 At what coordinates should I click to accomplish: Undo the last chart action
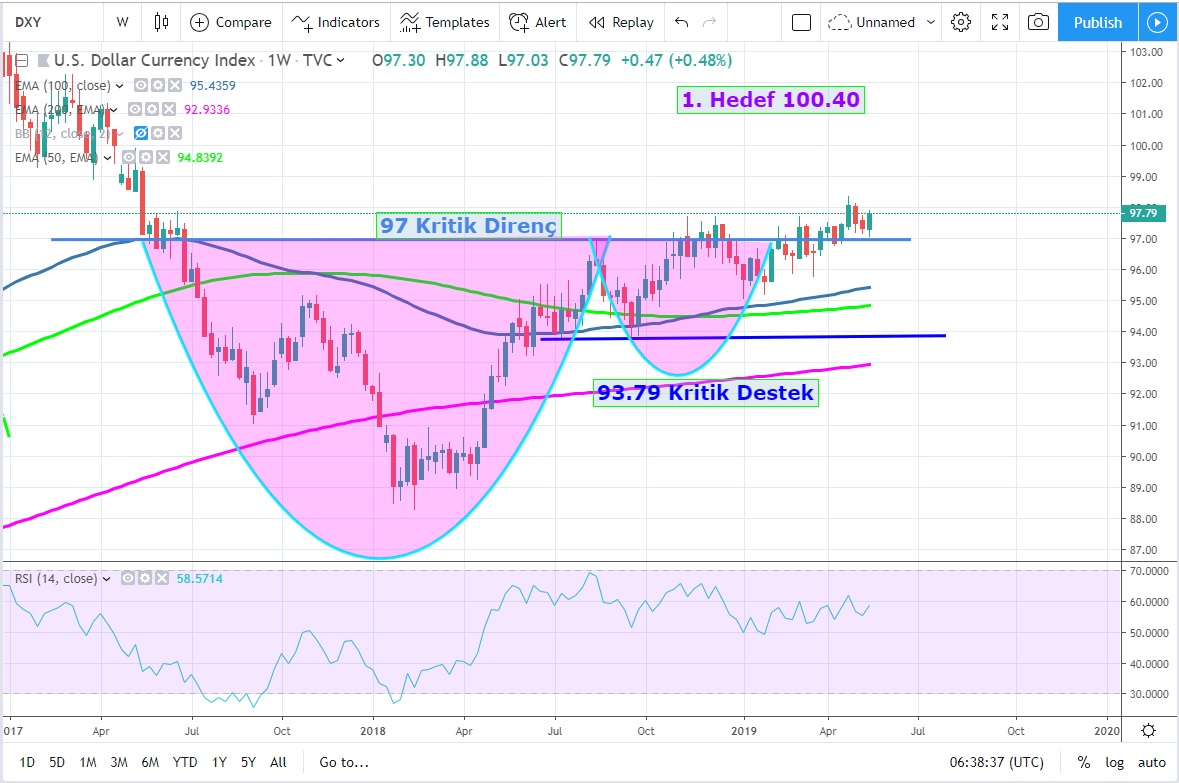click(x=681, y=23)
